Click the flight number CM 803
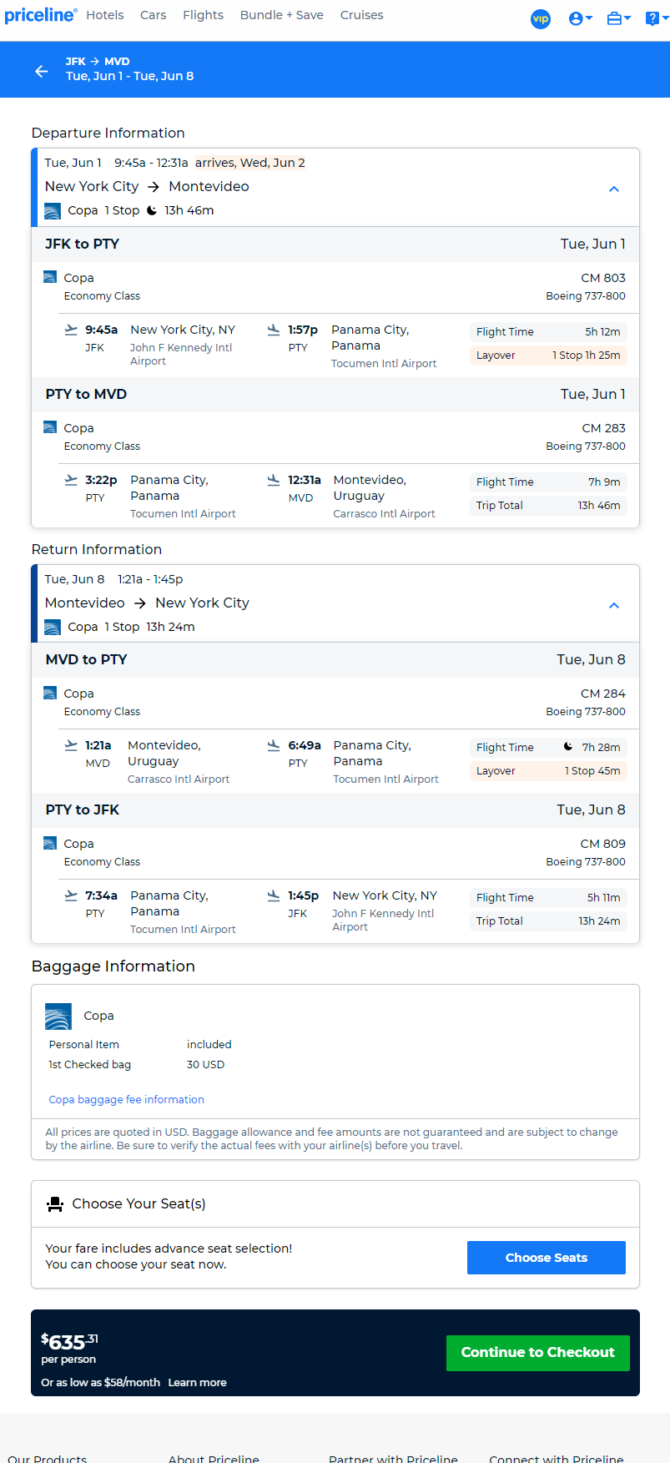 tap(603, 278)
